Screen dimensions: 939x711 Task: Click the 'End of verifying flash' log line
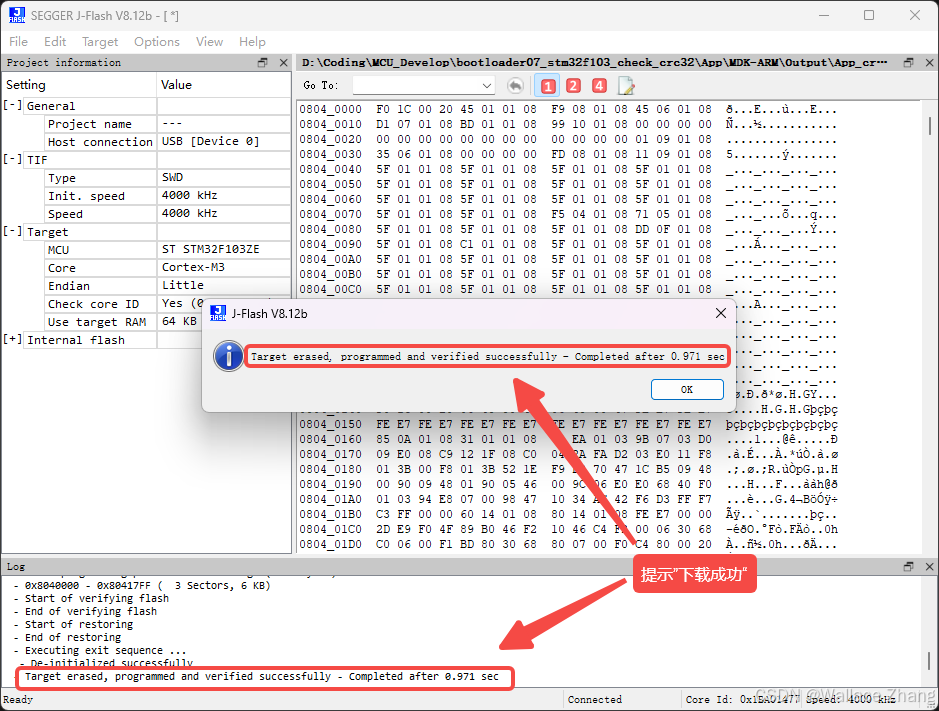pyautogui.click(x=90, y=611)
